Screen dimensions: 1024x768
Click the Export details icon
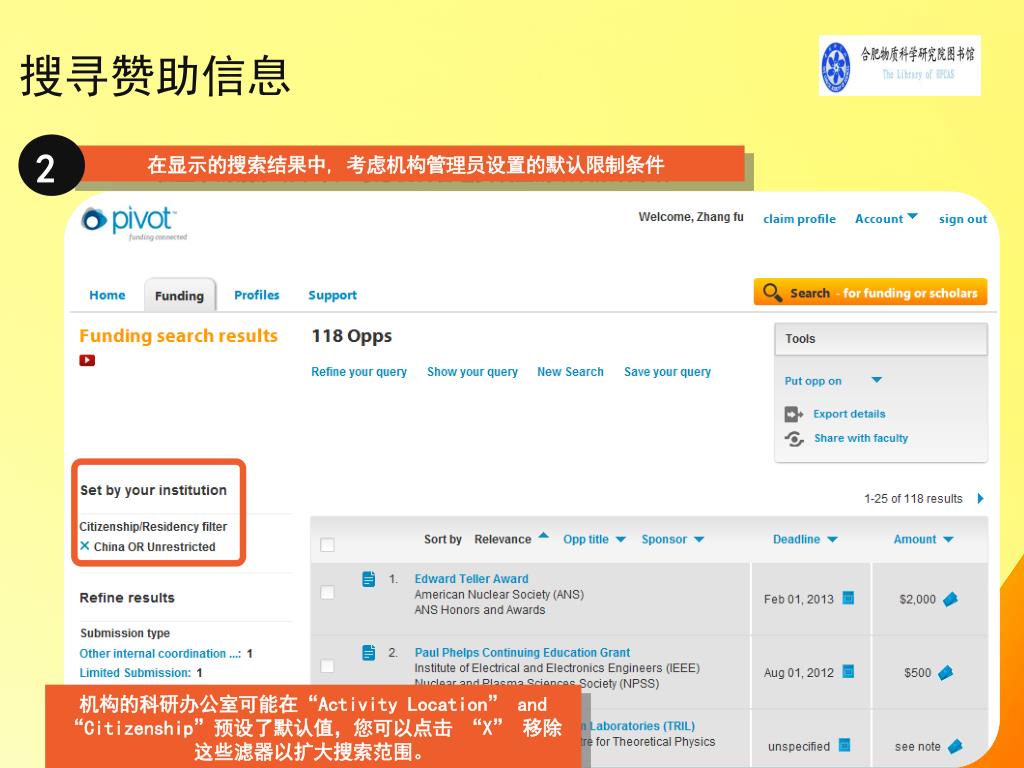point(793,414)
